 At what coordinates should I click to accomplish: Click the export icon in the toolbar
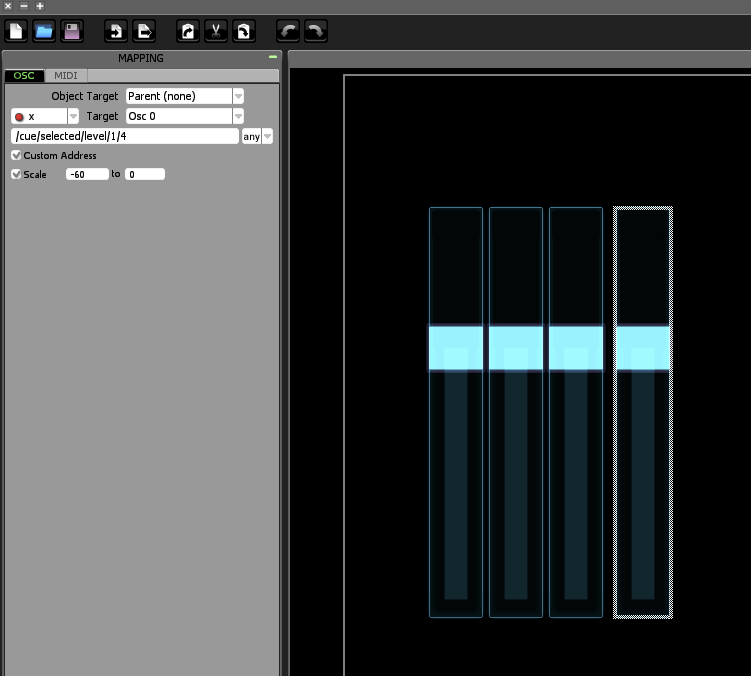tap(144, 31)
